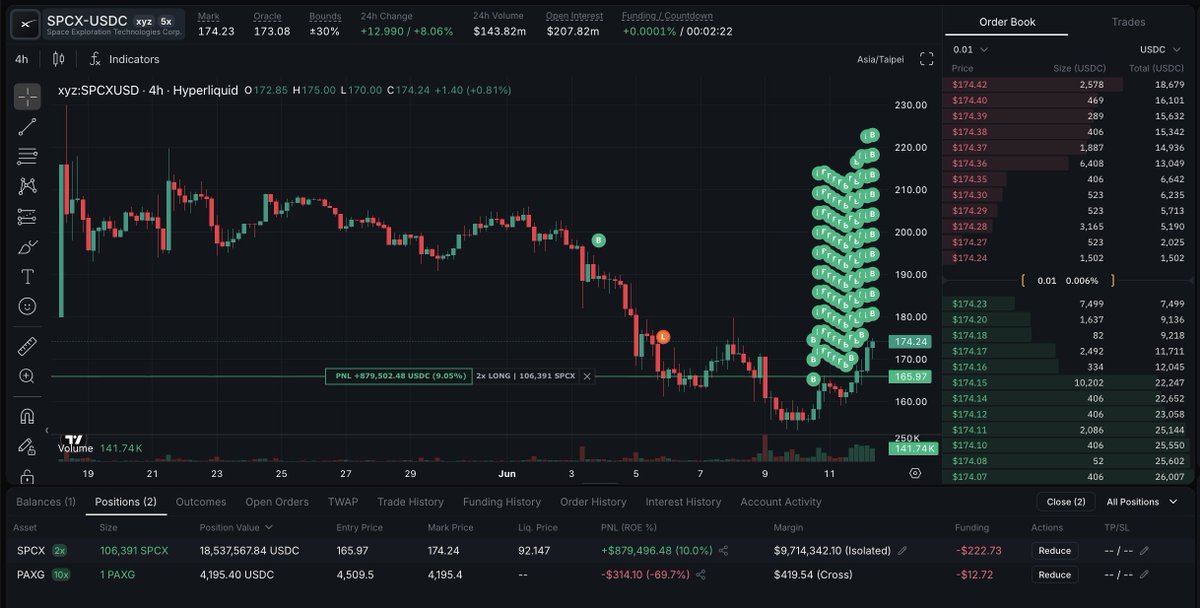
Task: Open the Outcomes tab
Action: click(x=200, y=502)
